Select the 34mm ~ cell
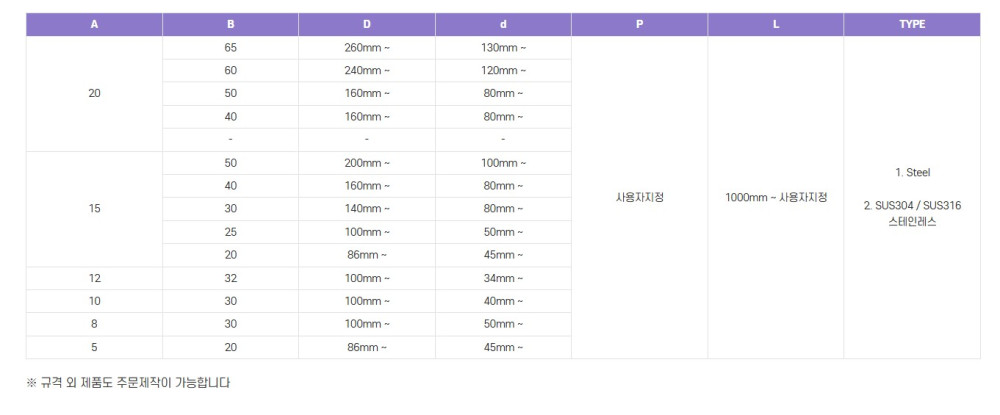Image resolution: width=1000 pixels, height=415 pixels. click(503, 278)
